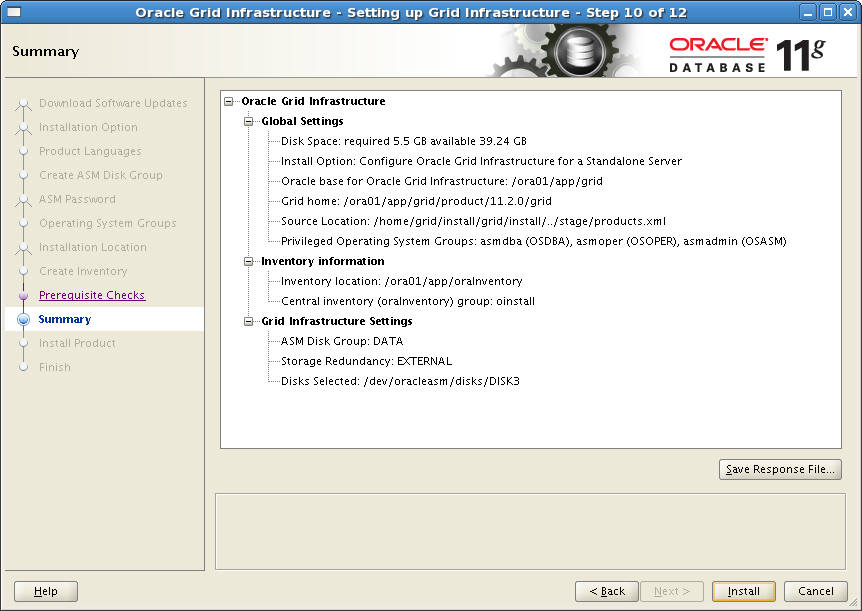Collapse the Oracle Grid Infrastructure root node

click(229, 101)
